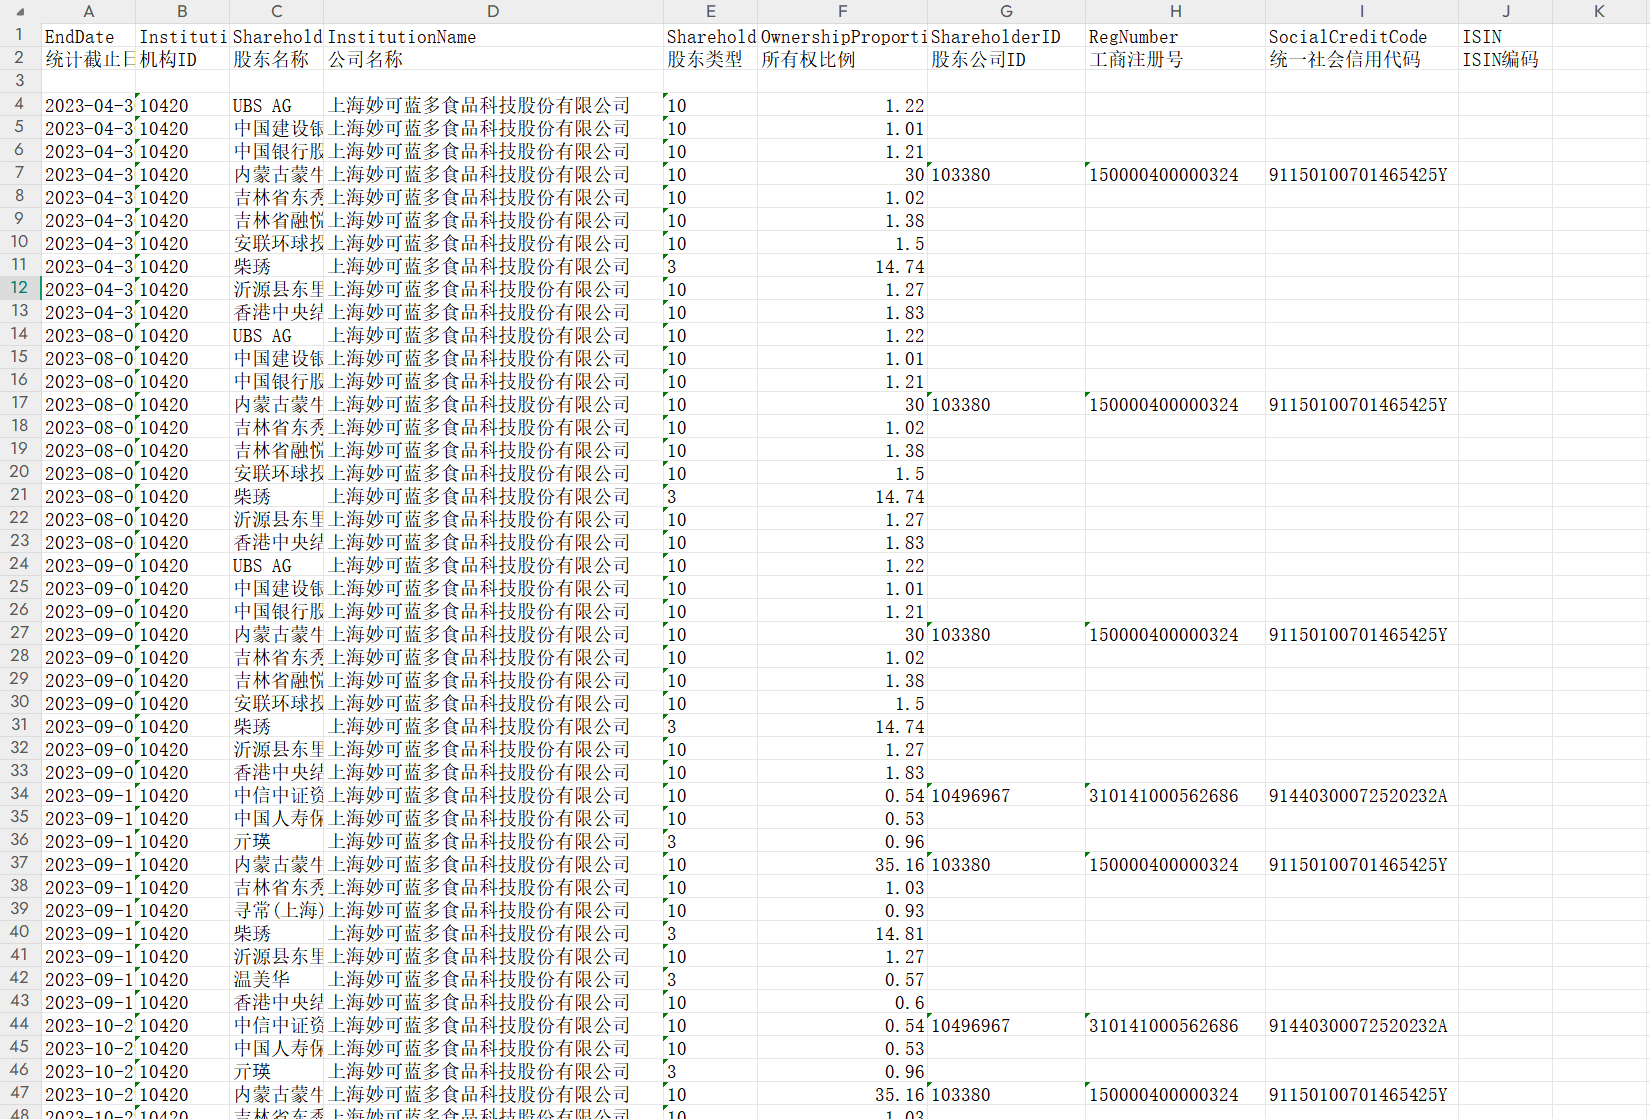Click the 所有权比例 cell in row 2
This screenshot has width=1650, height=1119.
point(842,60)
